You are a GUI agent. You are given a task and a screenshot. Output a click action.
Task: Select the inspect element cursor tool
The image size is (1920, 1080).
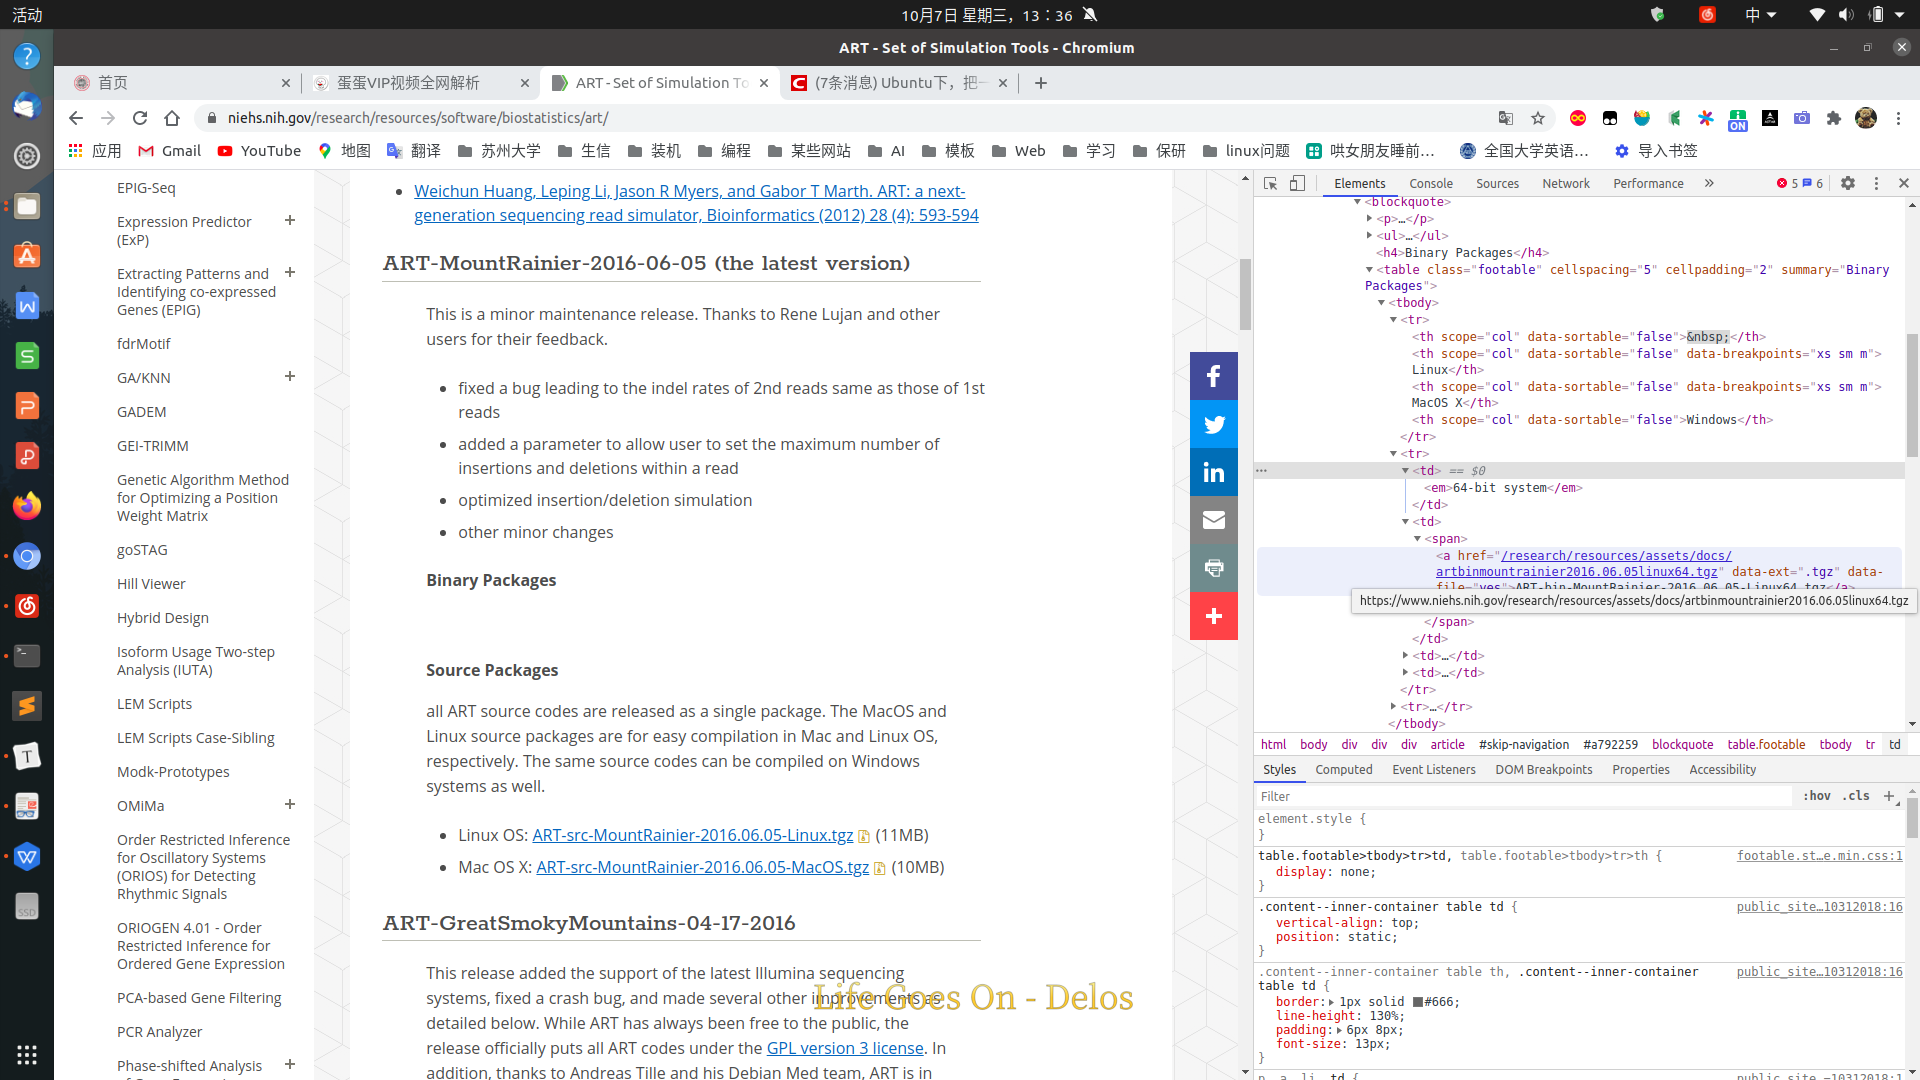pyautogui.click(x=1270, y=184)
